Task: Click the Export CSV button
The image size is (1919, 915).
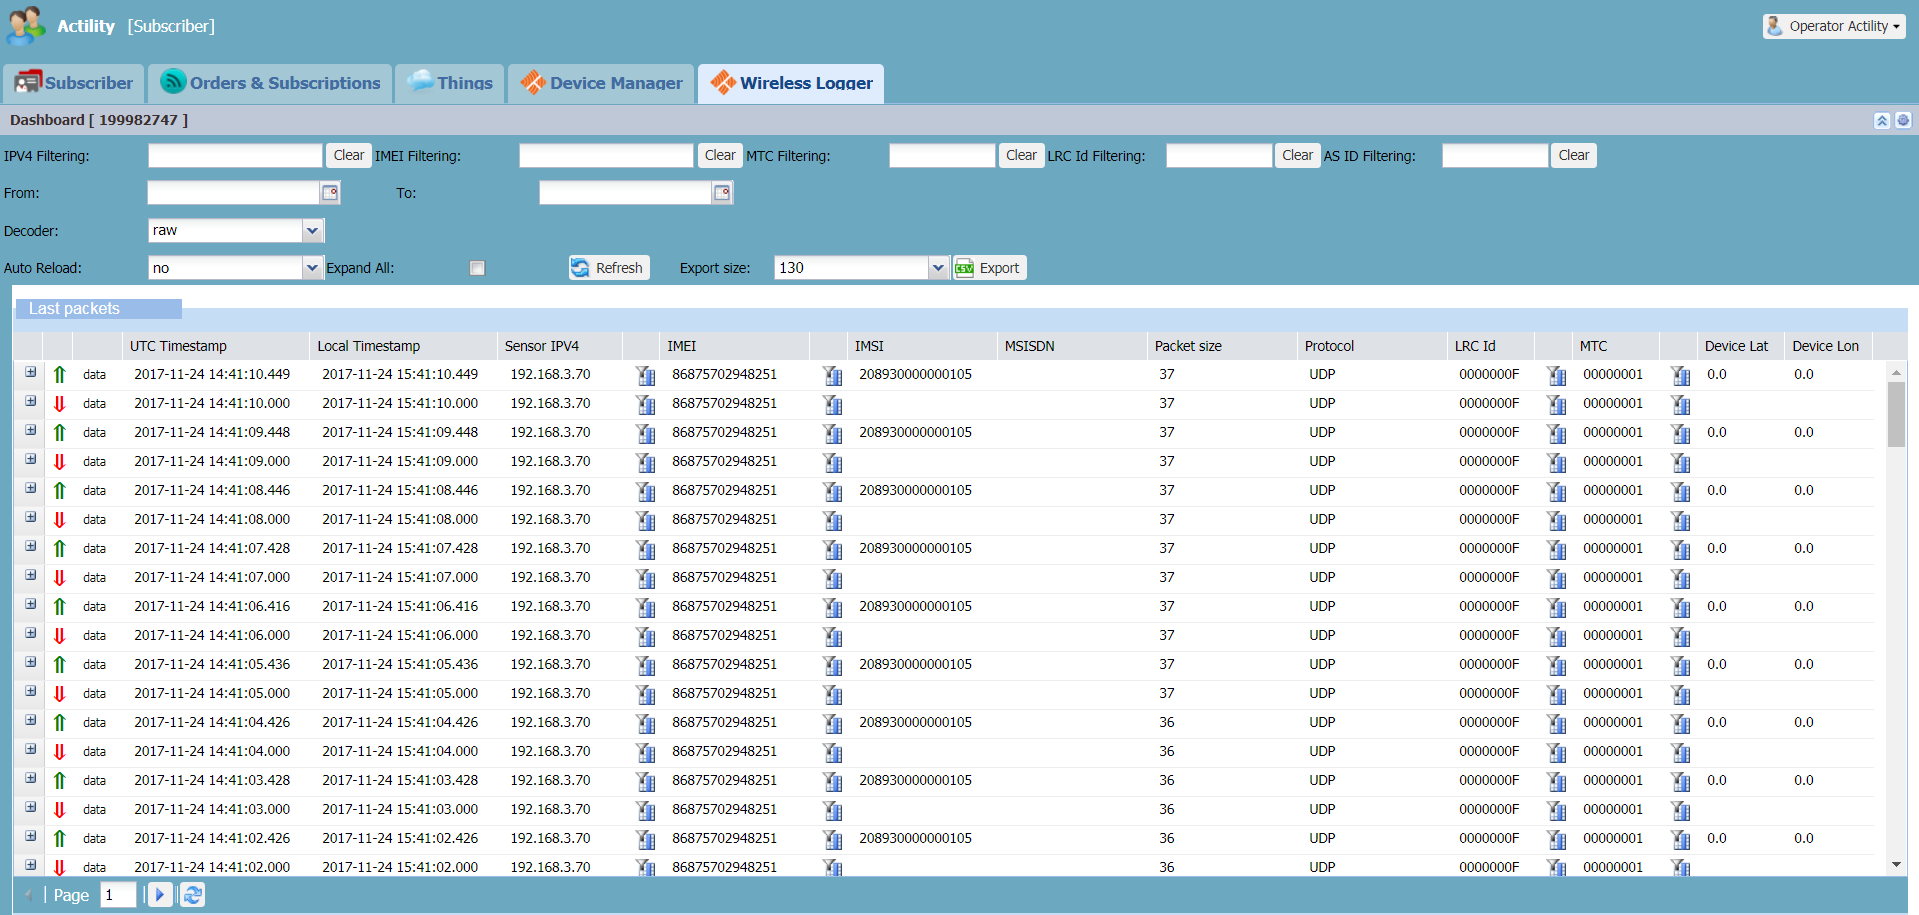Action: pos(989,268)
